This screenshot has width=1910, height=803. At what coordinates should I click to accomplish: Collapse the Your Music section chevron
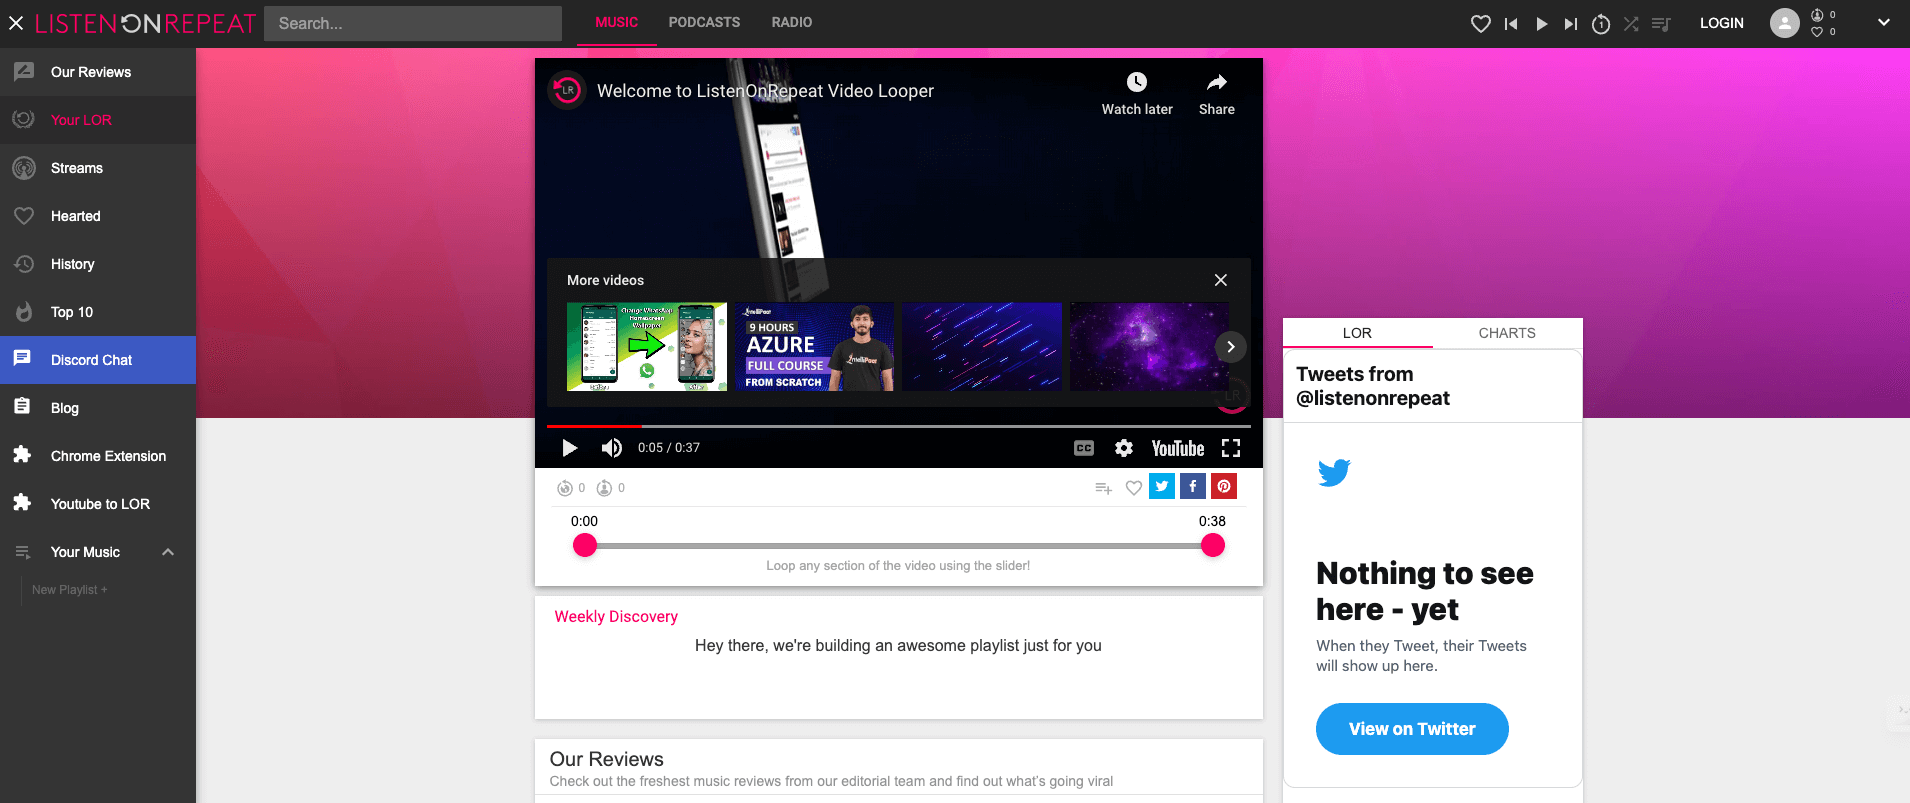[x=168, y=552]
